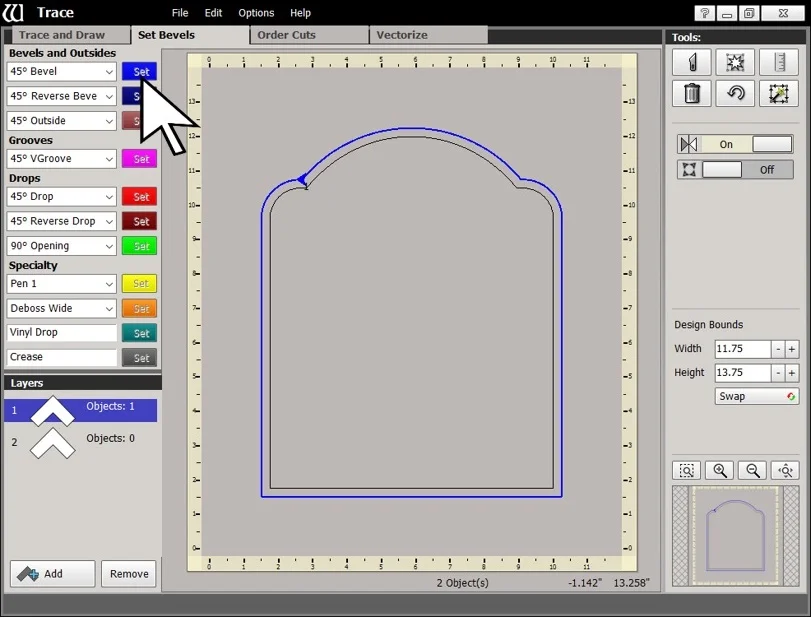811x618 pixels.
Task: Delete the selection using the trash tool
Action: (693, 93)
